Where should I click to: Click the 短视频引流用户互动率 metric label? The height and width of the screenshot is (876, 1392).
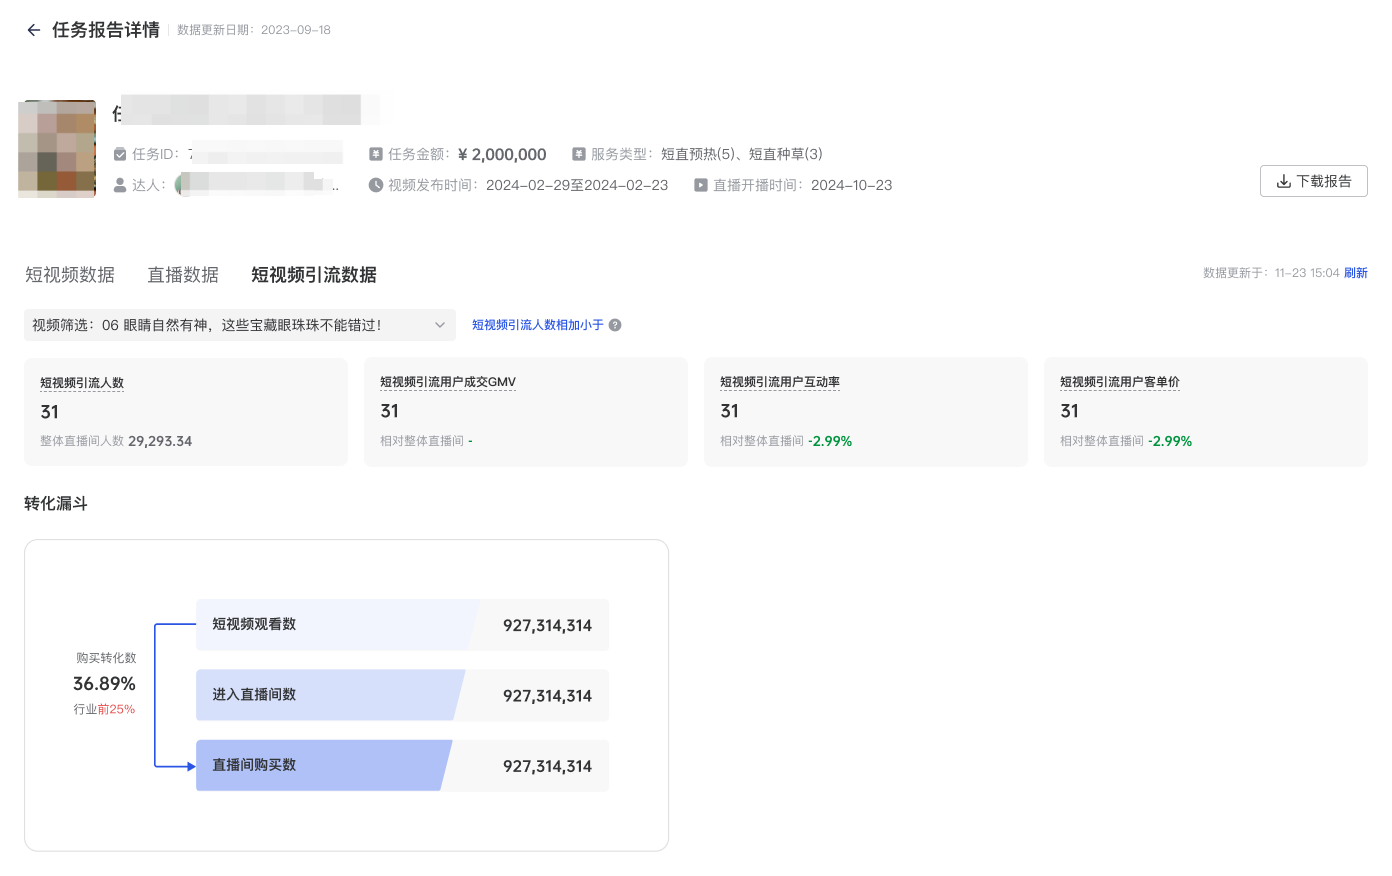[x=780, y=382]
